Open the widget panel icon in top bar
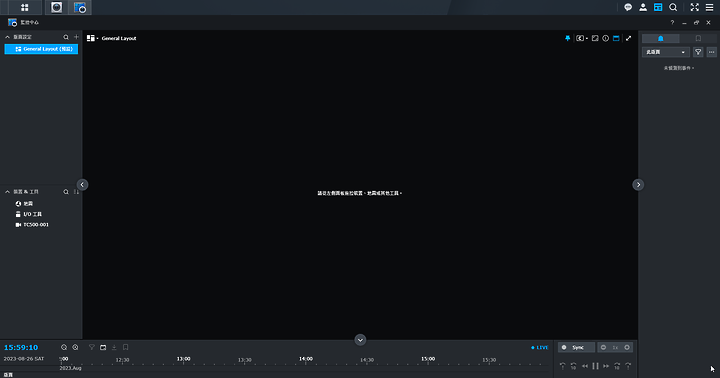This screenshot has height=378, width=720. tap(658, 7)
